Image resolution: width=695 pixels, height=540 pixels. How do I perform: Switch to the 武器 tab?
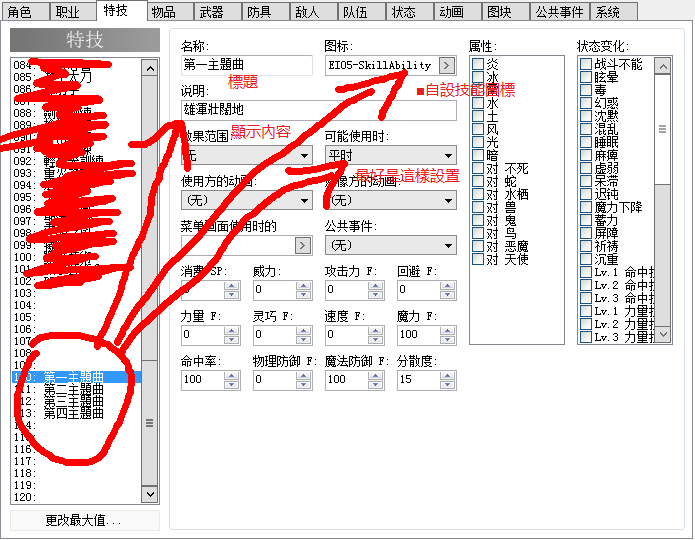(x=217, y=12)
